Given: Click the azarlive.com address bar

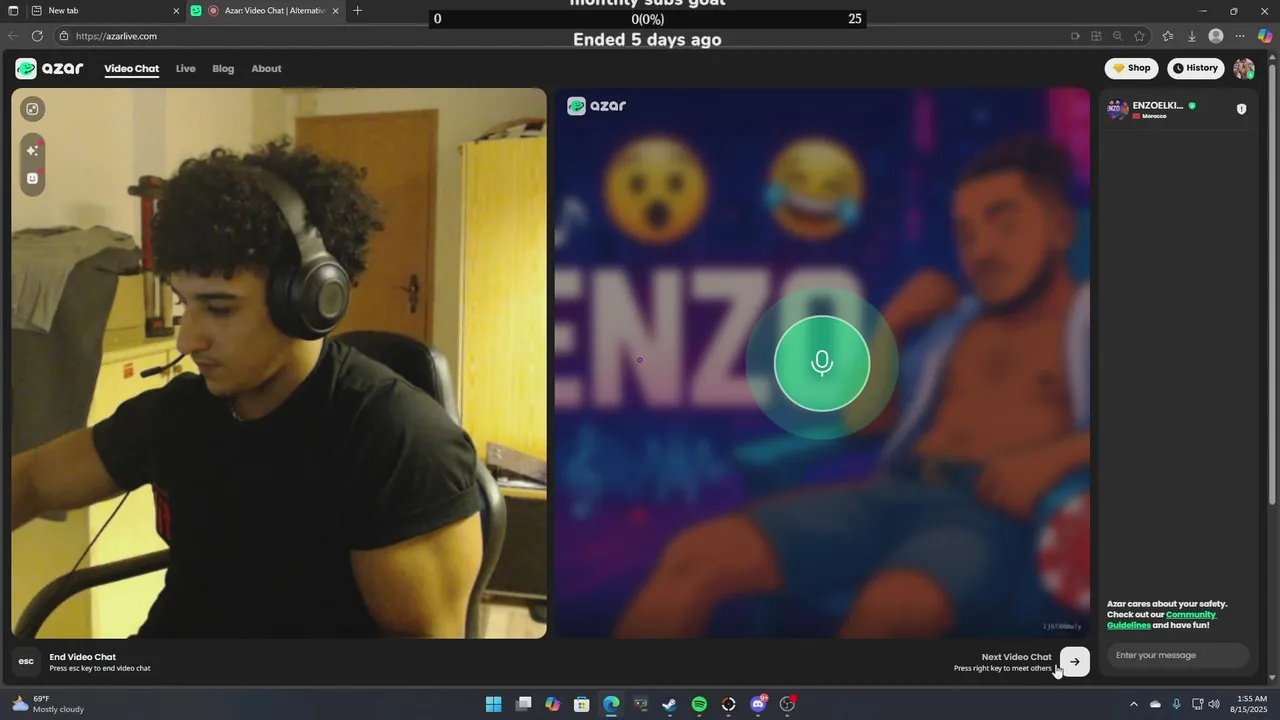Looking at the screenshot, I should [560, 36].
